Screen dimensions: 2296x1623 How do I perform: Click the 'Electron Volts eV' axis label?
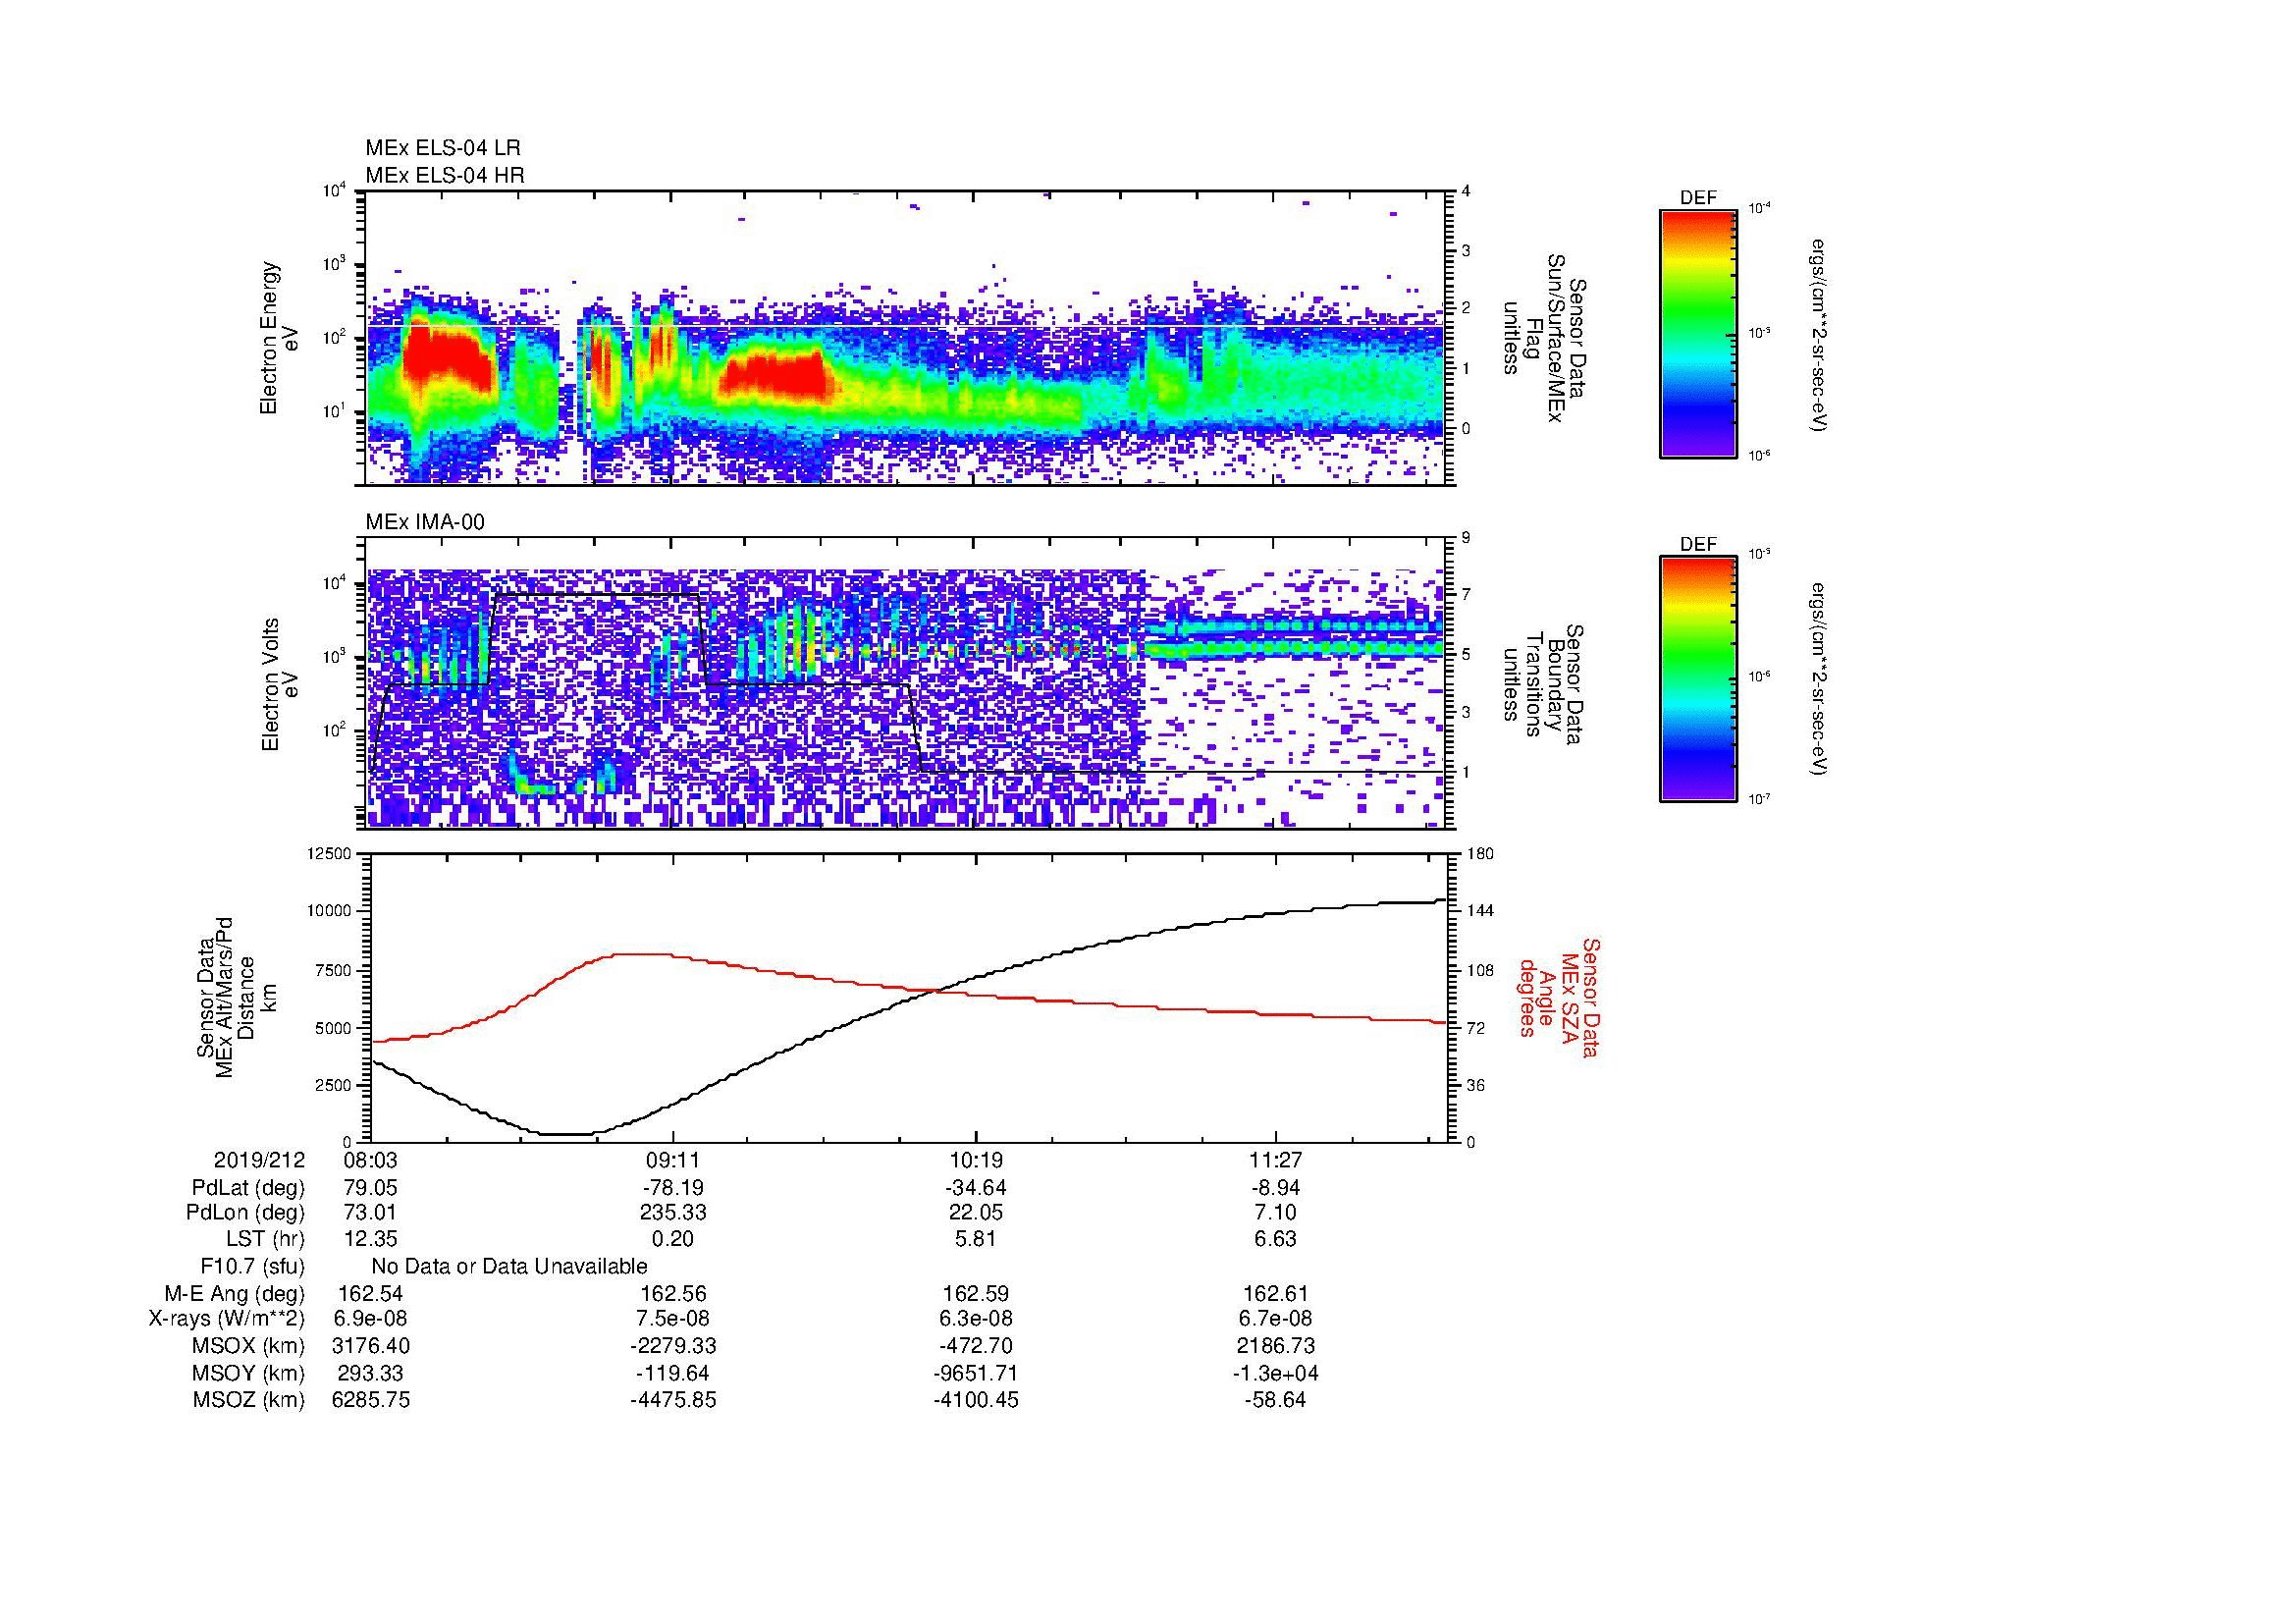pos(280,684)
